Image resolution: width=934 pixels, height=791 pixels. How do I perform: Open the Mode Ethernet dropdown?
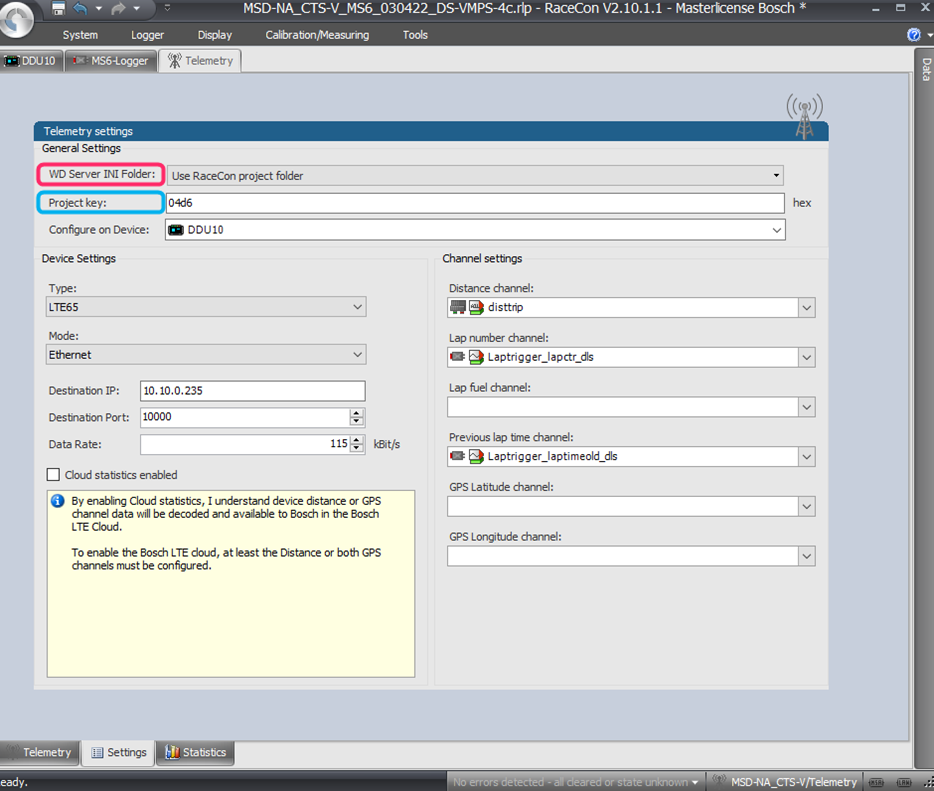tap(206, 354)
